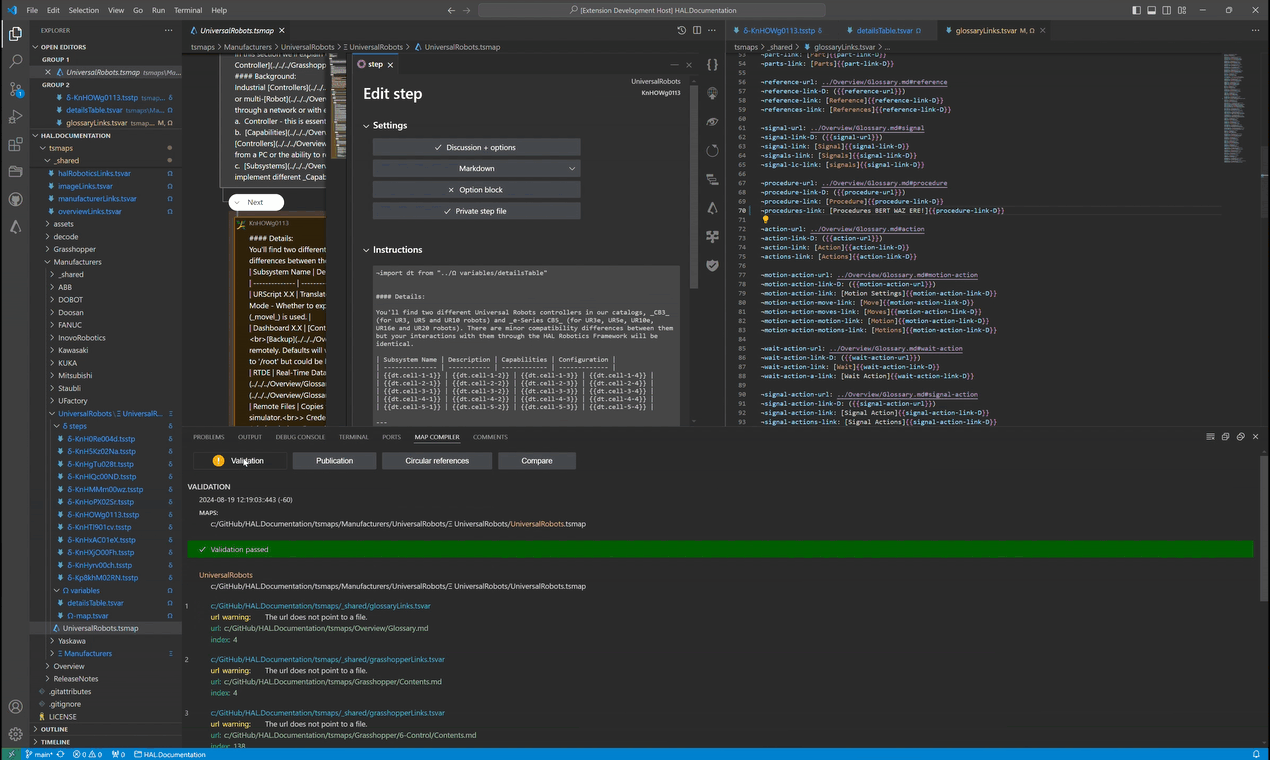
Task: Open the Manage gear icon
Action: point(15,734)
